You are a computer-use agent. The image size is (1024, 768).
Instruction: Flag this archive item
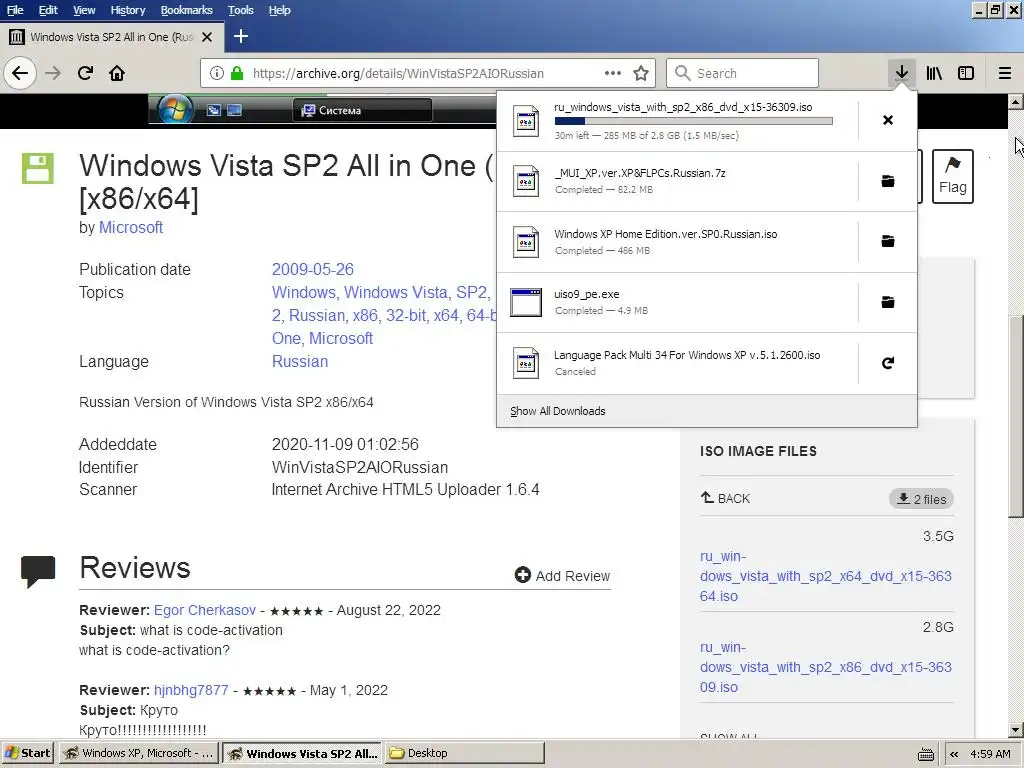952,176
